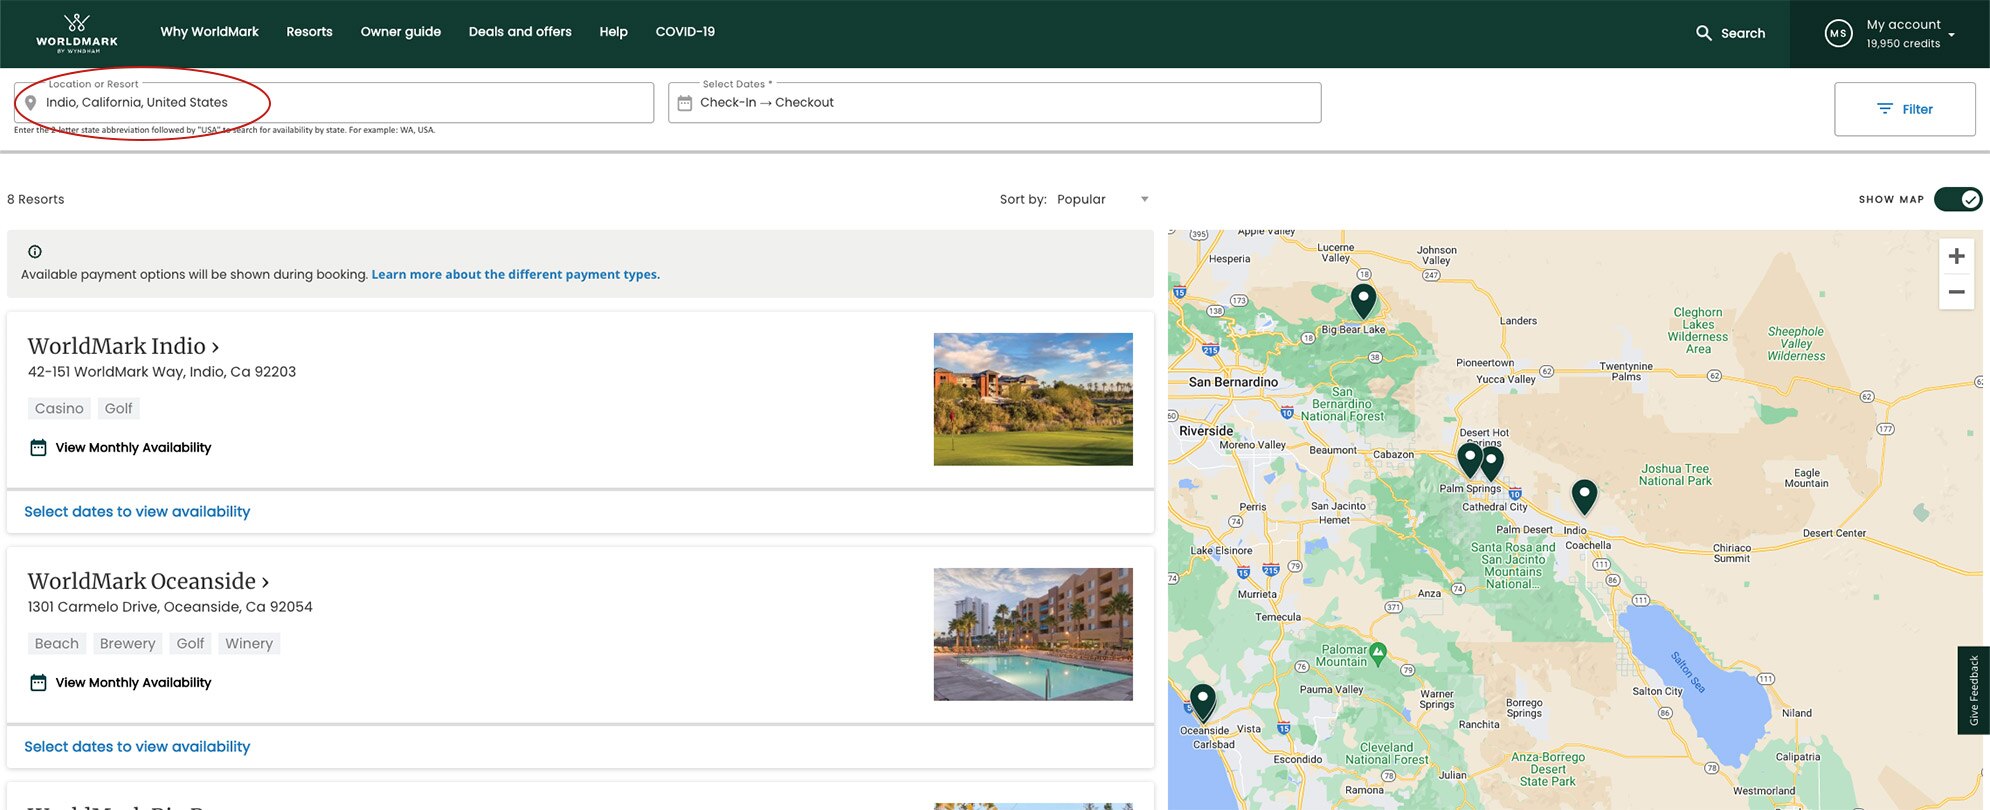
Task: Open the Help menu
Action: [613, 32]
